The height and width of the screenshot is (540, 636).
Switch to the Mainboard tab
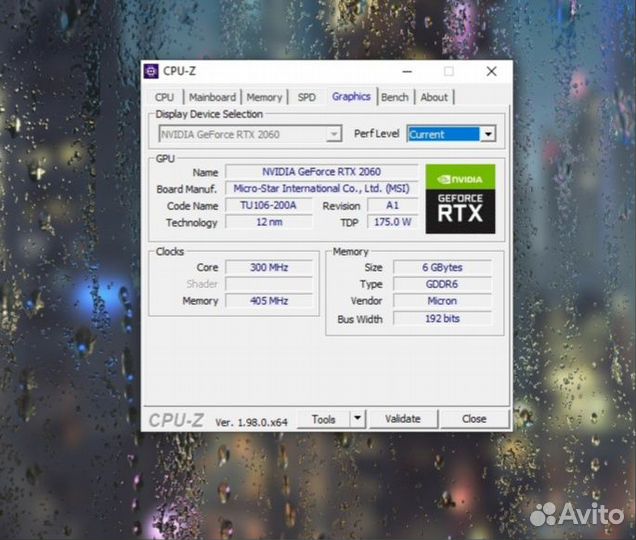coord(212,97)
